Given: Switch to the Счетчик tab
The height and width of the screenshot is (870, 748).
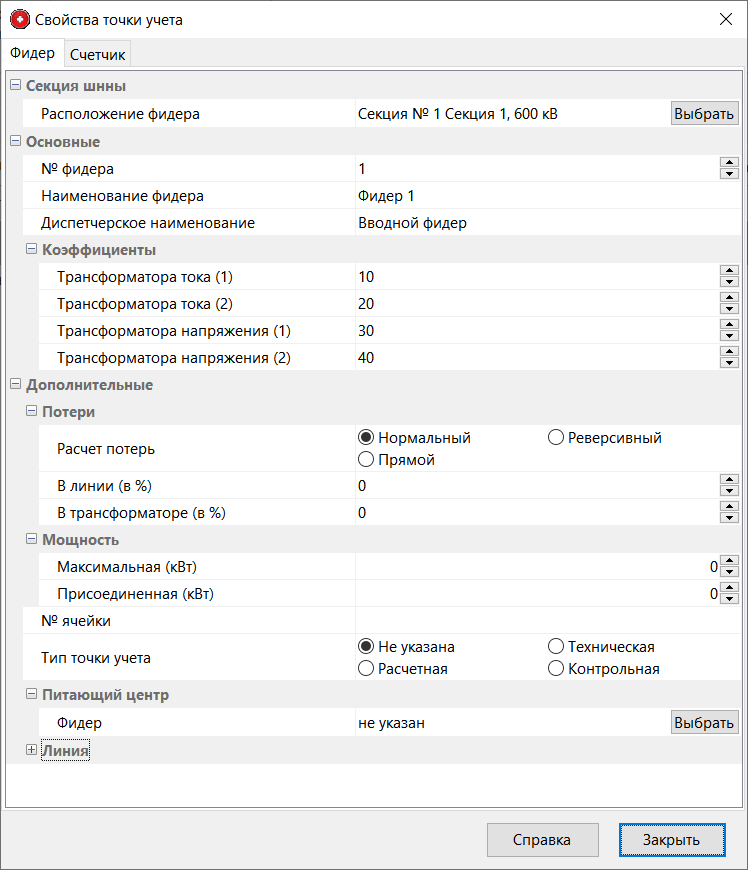Looking at the screenshot, I should [x=97, y=54].
